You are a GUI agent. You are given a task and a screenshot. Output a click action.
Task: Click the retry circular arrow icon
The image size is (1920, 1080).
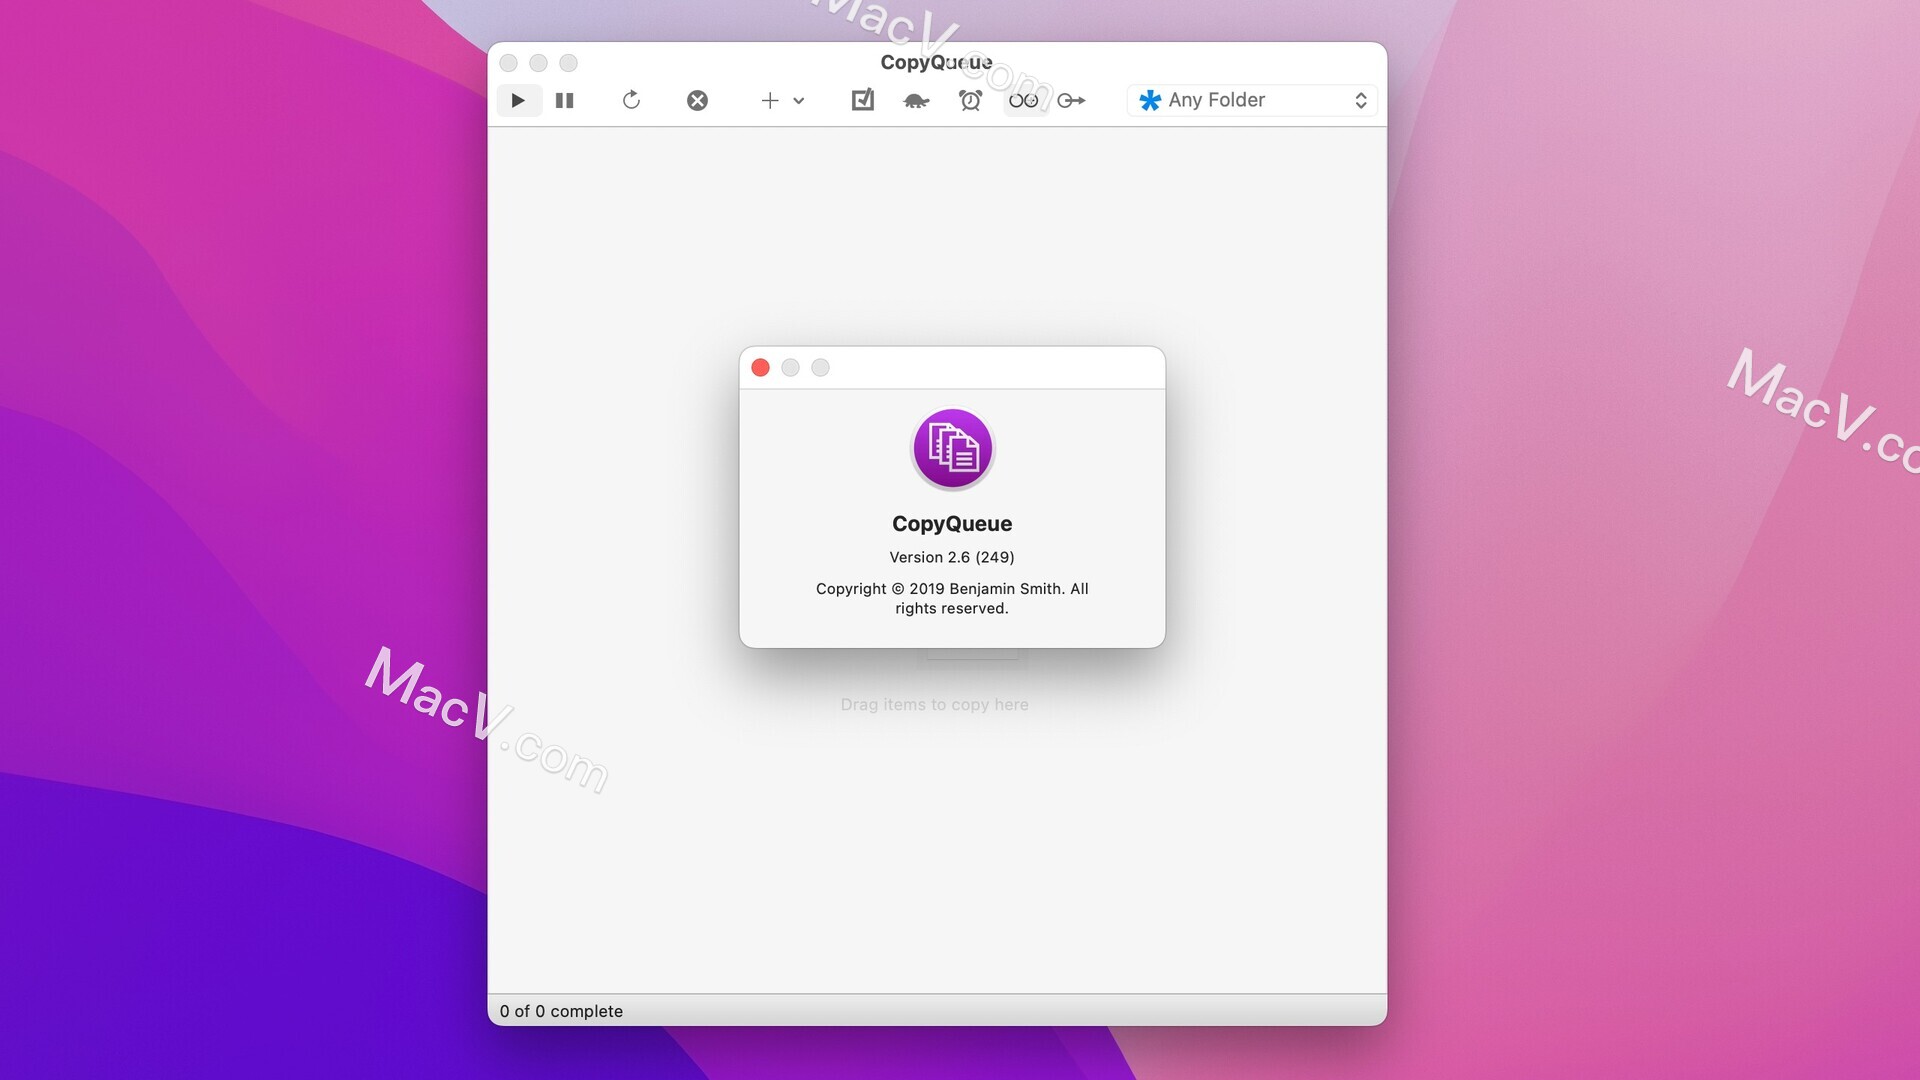click(631, 100)
